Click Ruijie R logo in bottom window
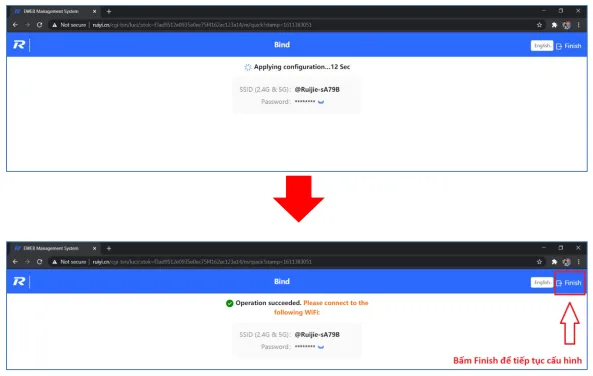Viewport: 593px width, 376px height. tap(19, 281)
